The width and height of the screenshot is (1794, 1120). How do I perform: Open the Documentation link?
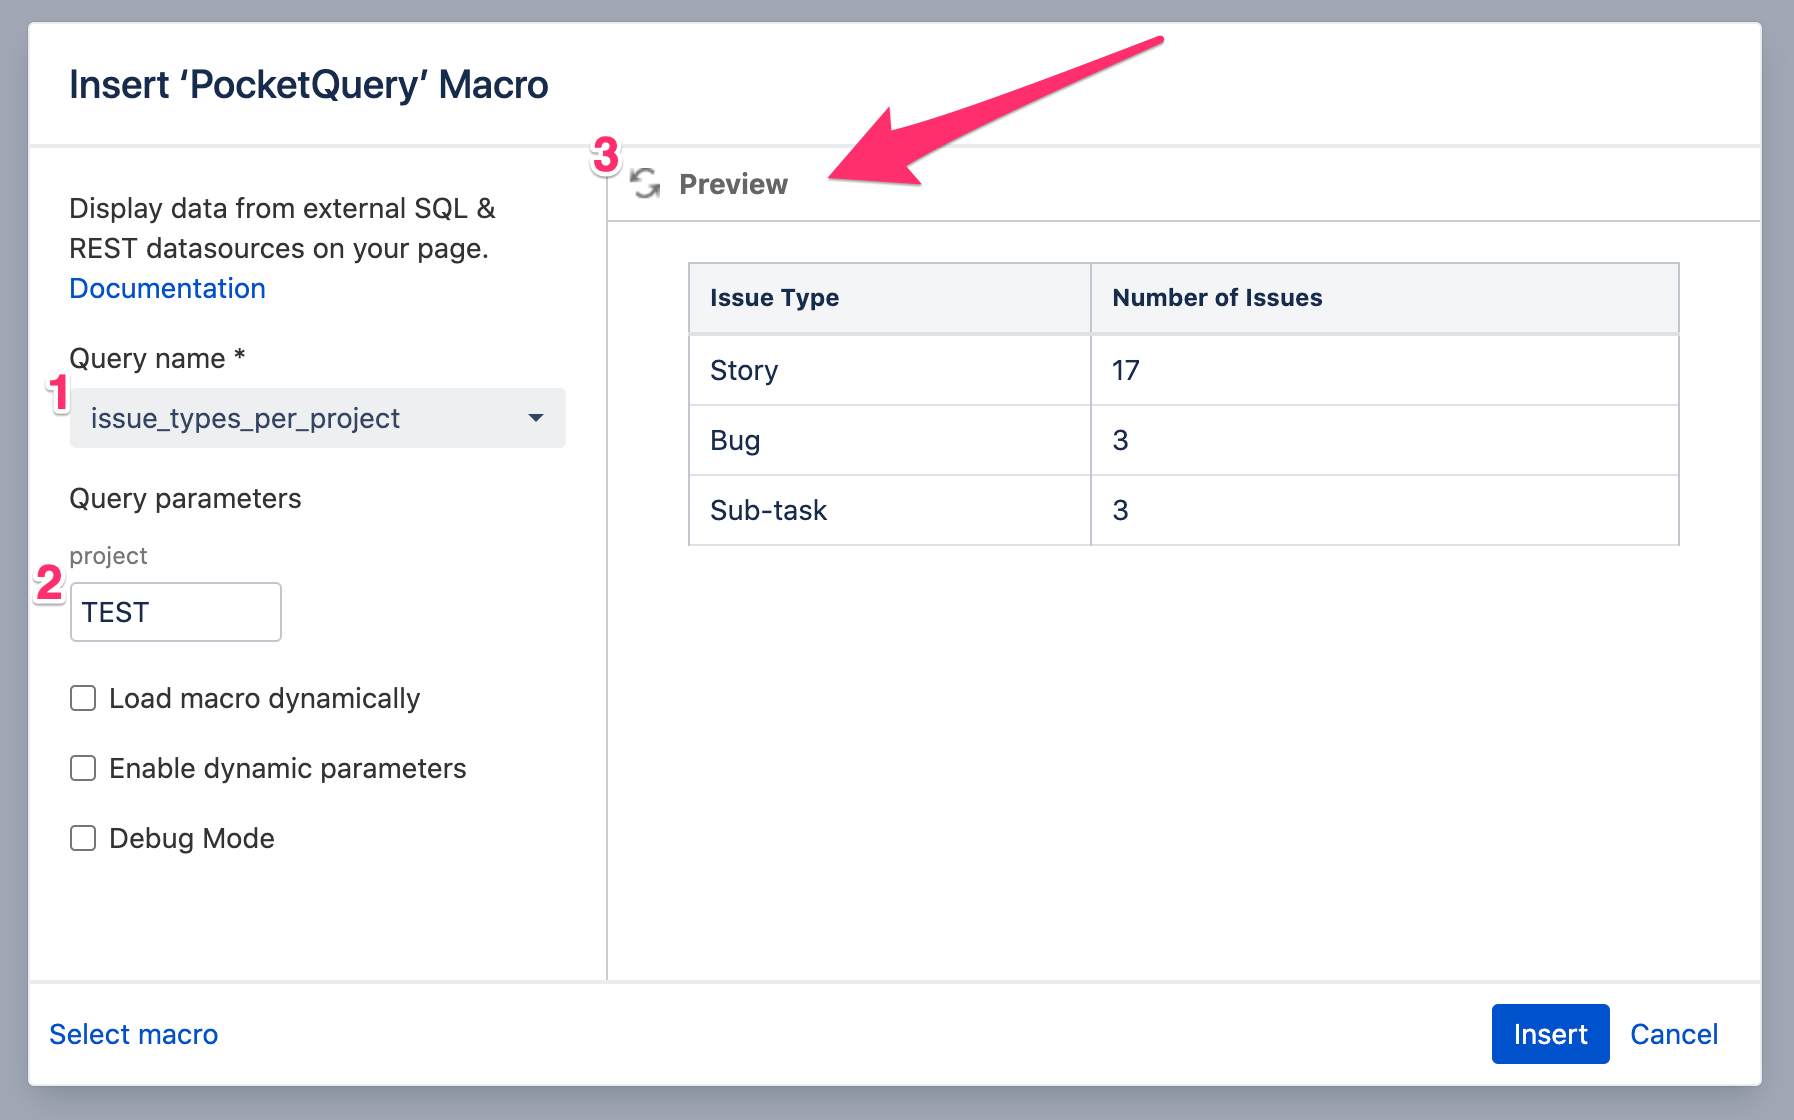click(x=167, y=288)
